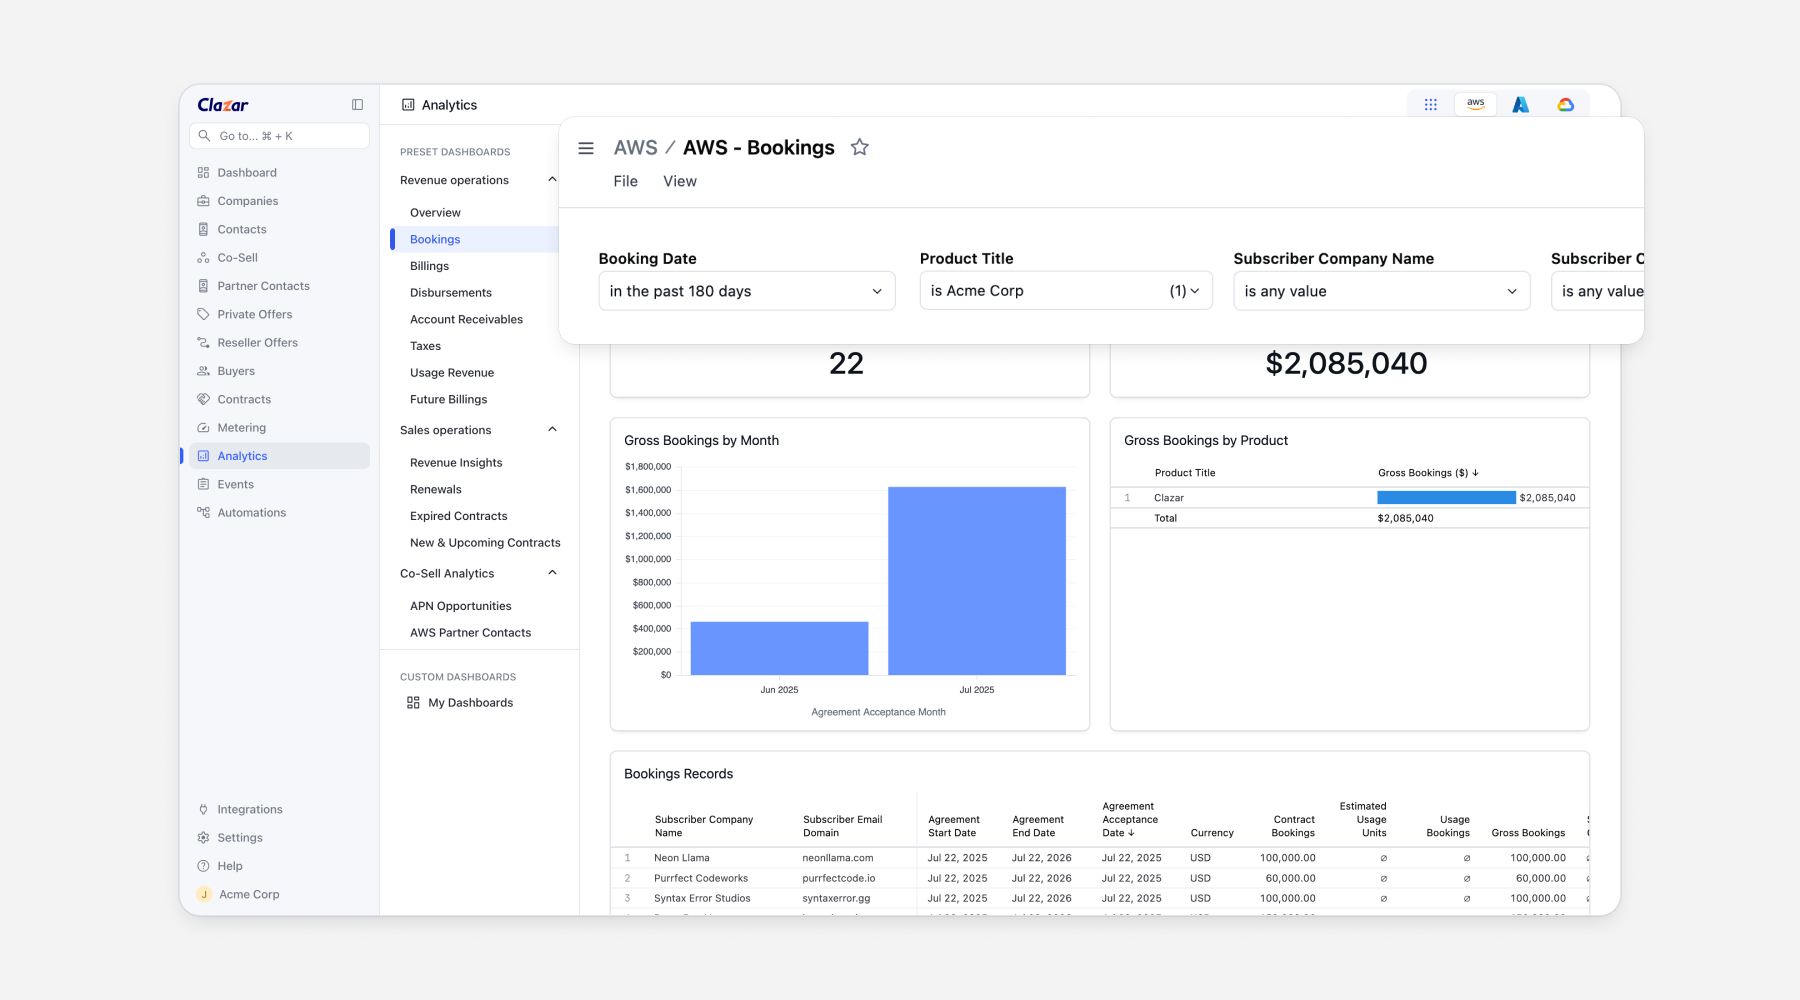Open the Disbursements dashboard

click(x=451, y=293)
